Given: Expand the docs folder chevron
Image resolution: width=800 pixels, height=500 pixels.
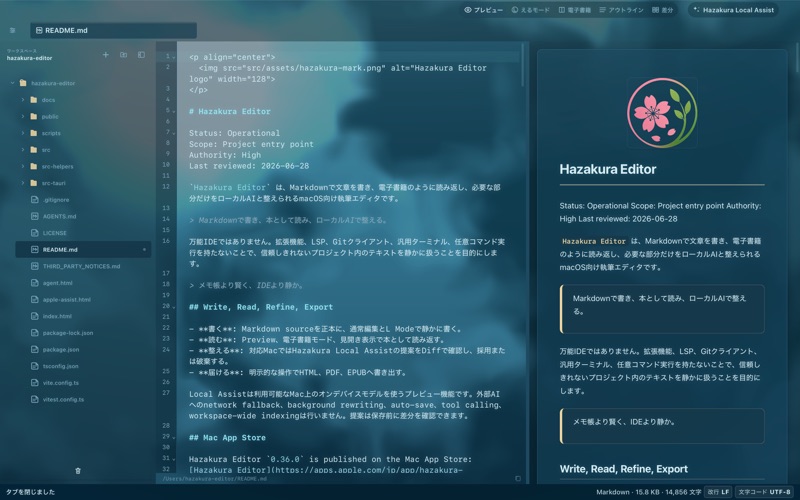Looking at the screenshot, I should click(23, 99).
